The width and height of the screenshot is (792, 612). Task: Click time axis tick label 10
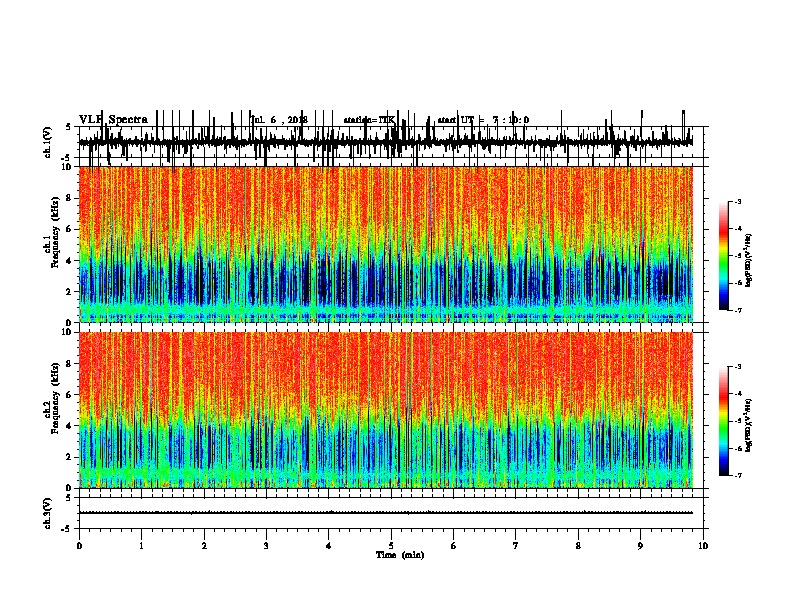coord(703,546)
